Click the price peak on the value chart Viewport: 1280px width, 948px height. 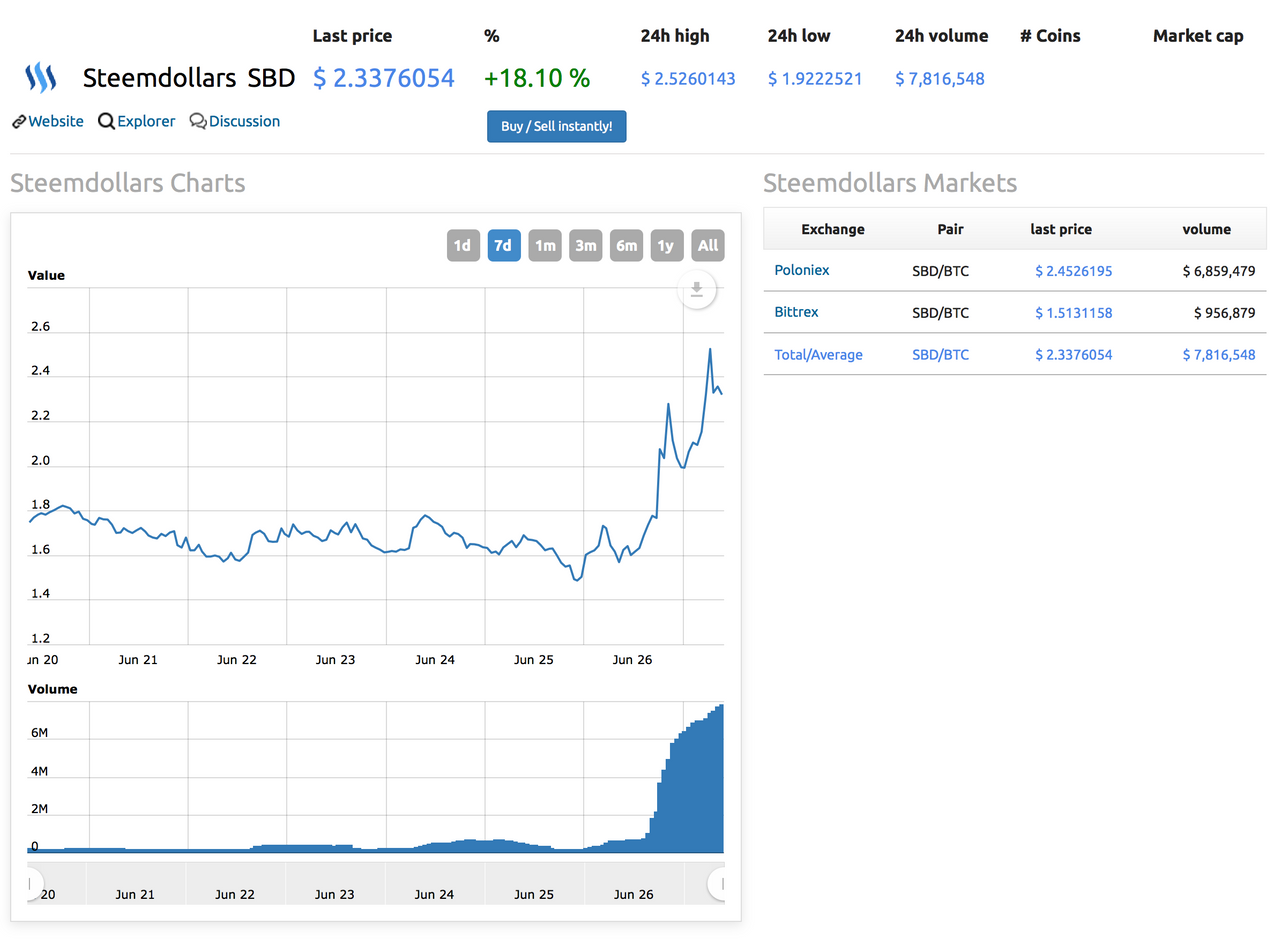[710, 349]
